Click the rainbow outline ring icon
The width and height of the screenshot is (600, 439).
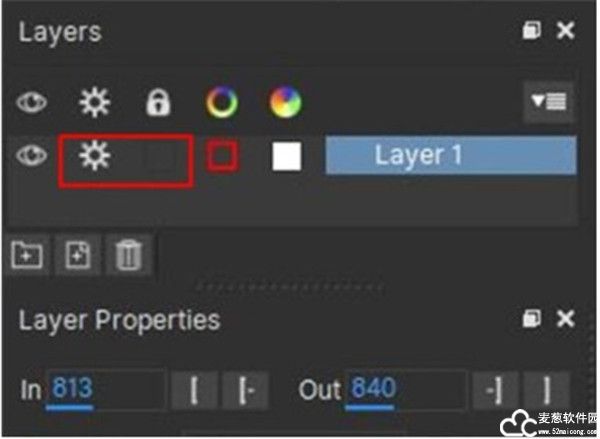tap(222, 102)
